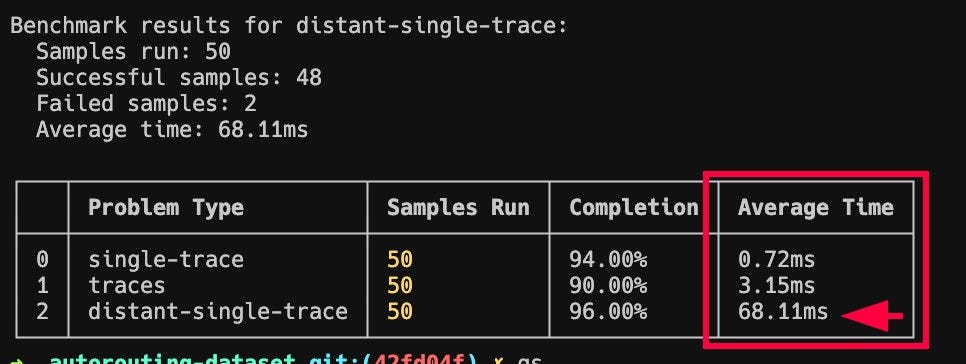Image resolution: width=966 pixels, height=364 pixels.
Task: Click the row index 0 cell
Action: click(x=42, y=259)
